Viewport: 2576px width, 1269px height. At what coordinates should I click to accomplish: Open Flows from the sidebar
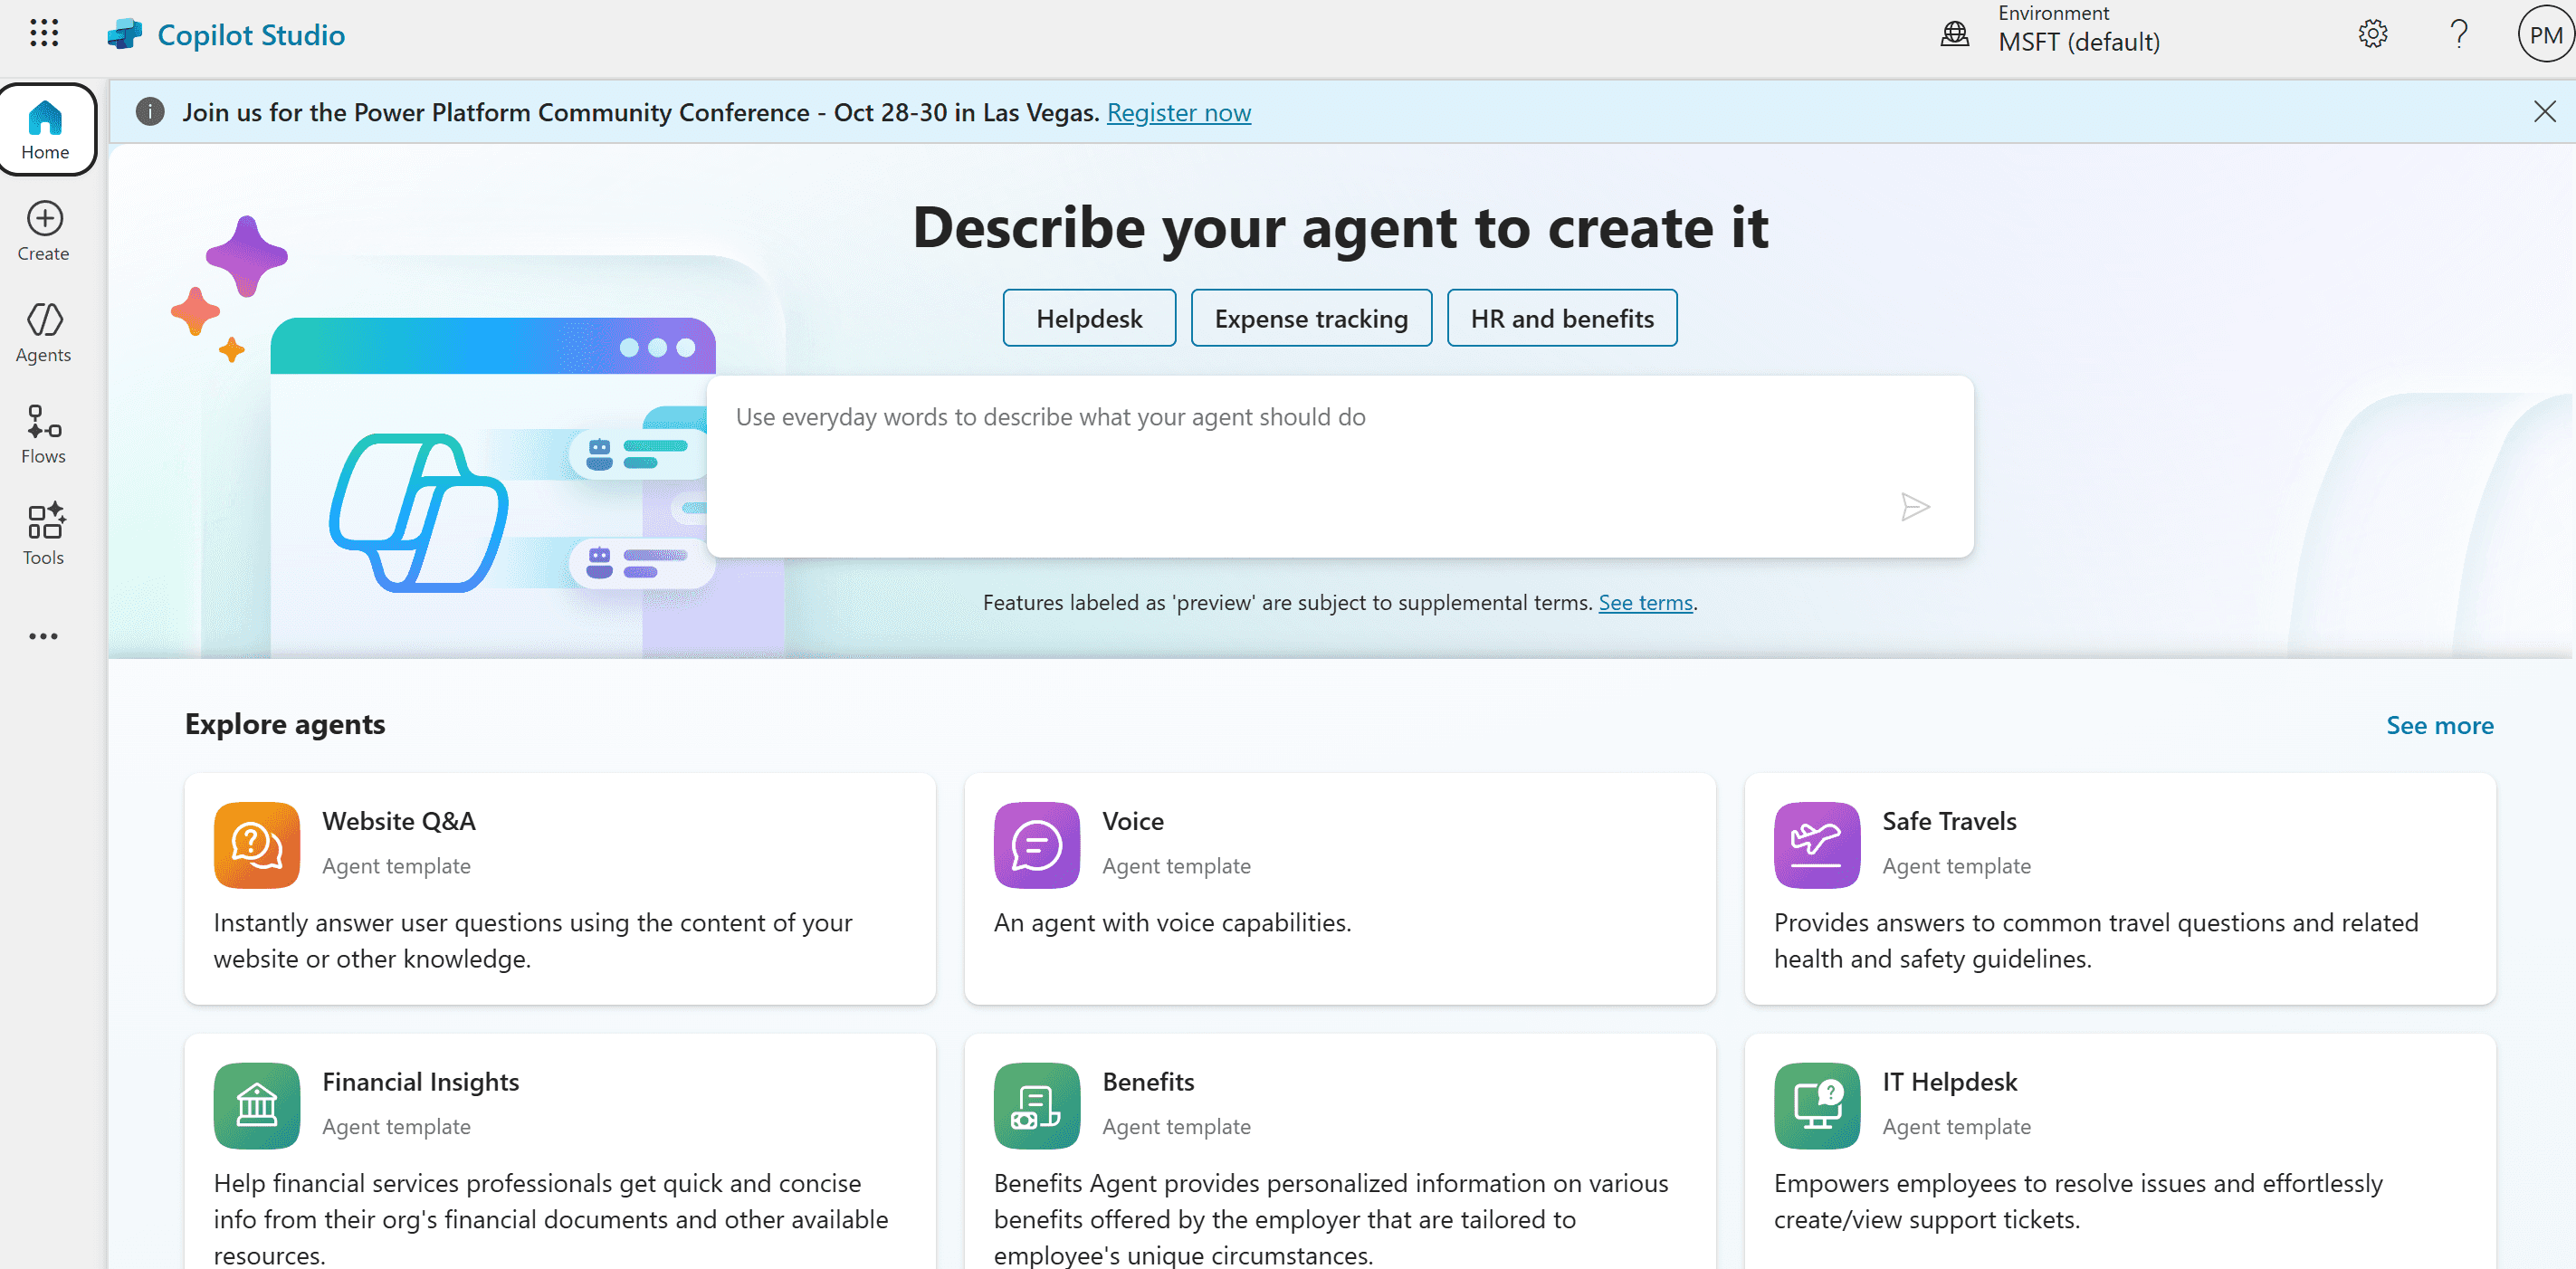[x=44, y=434]
